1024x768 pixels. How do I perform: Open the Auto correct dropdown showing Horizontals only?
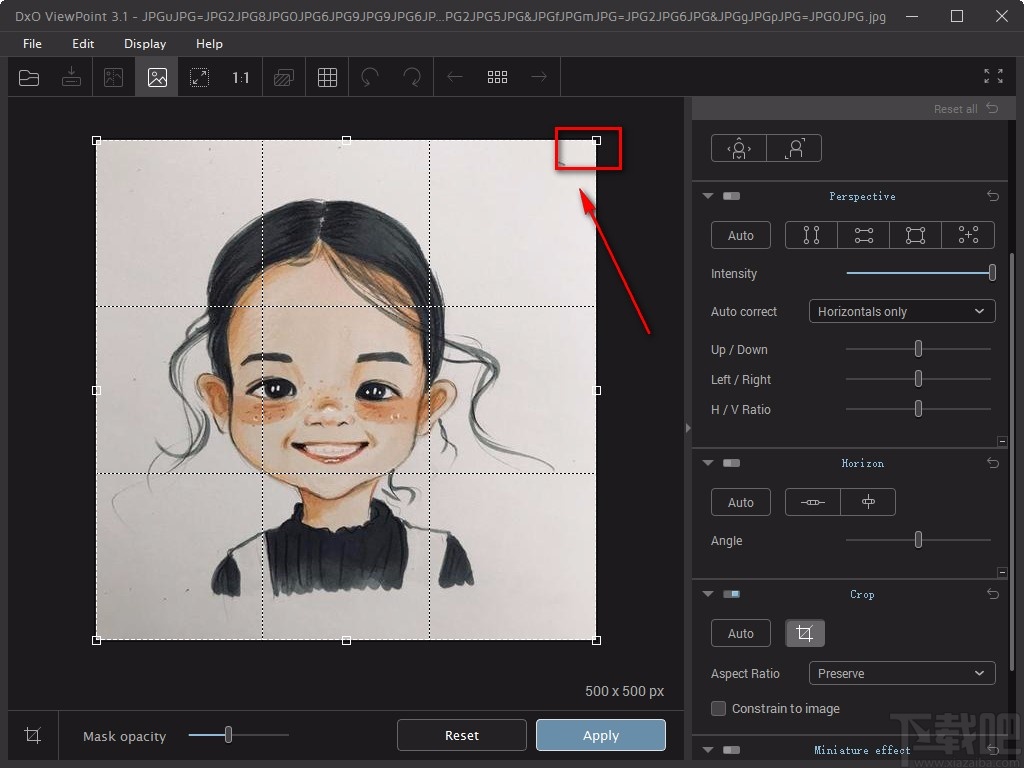[901, 311]
